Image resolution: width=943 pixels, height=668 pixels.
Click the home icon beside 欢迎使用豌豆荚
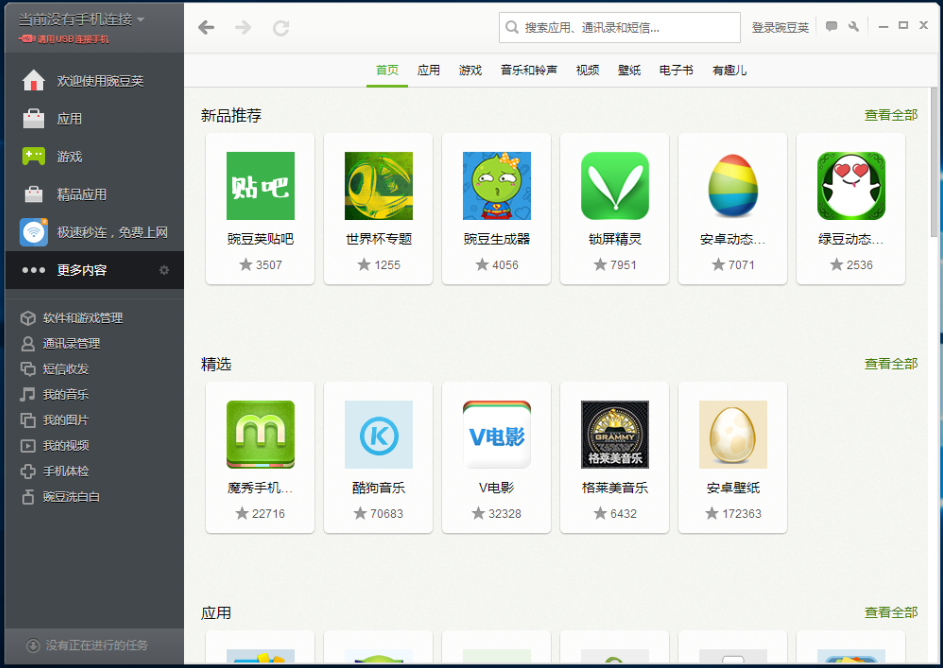(x=34, y=81)
